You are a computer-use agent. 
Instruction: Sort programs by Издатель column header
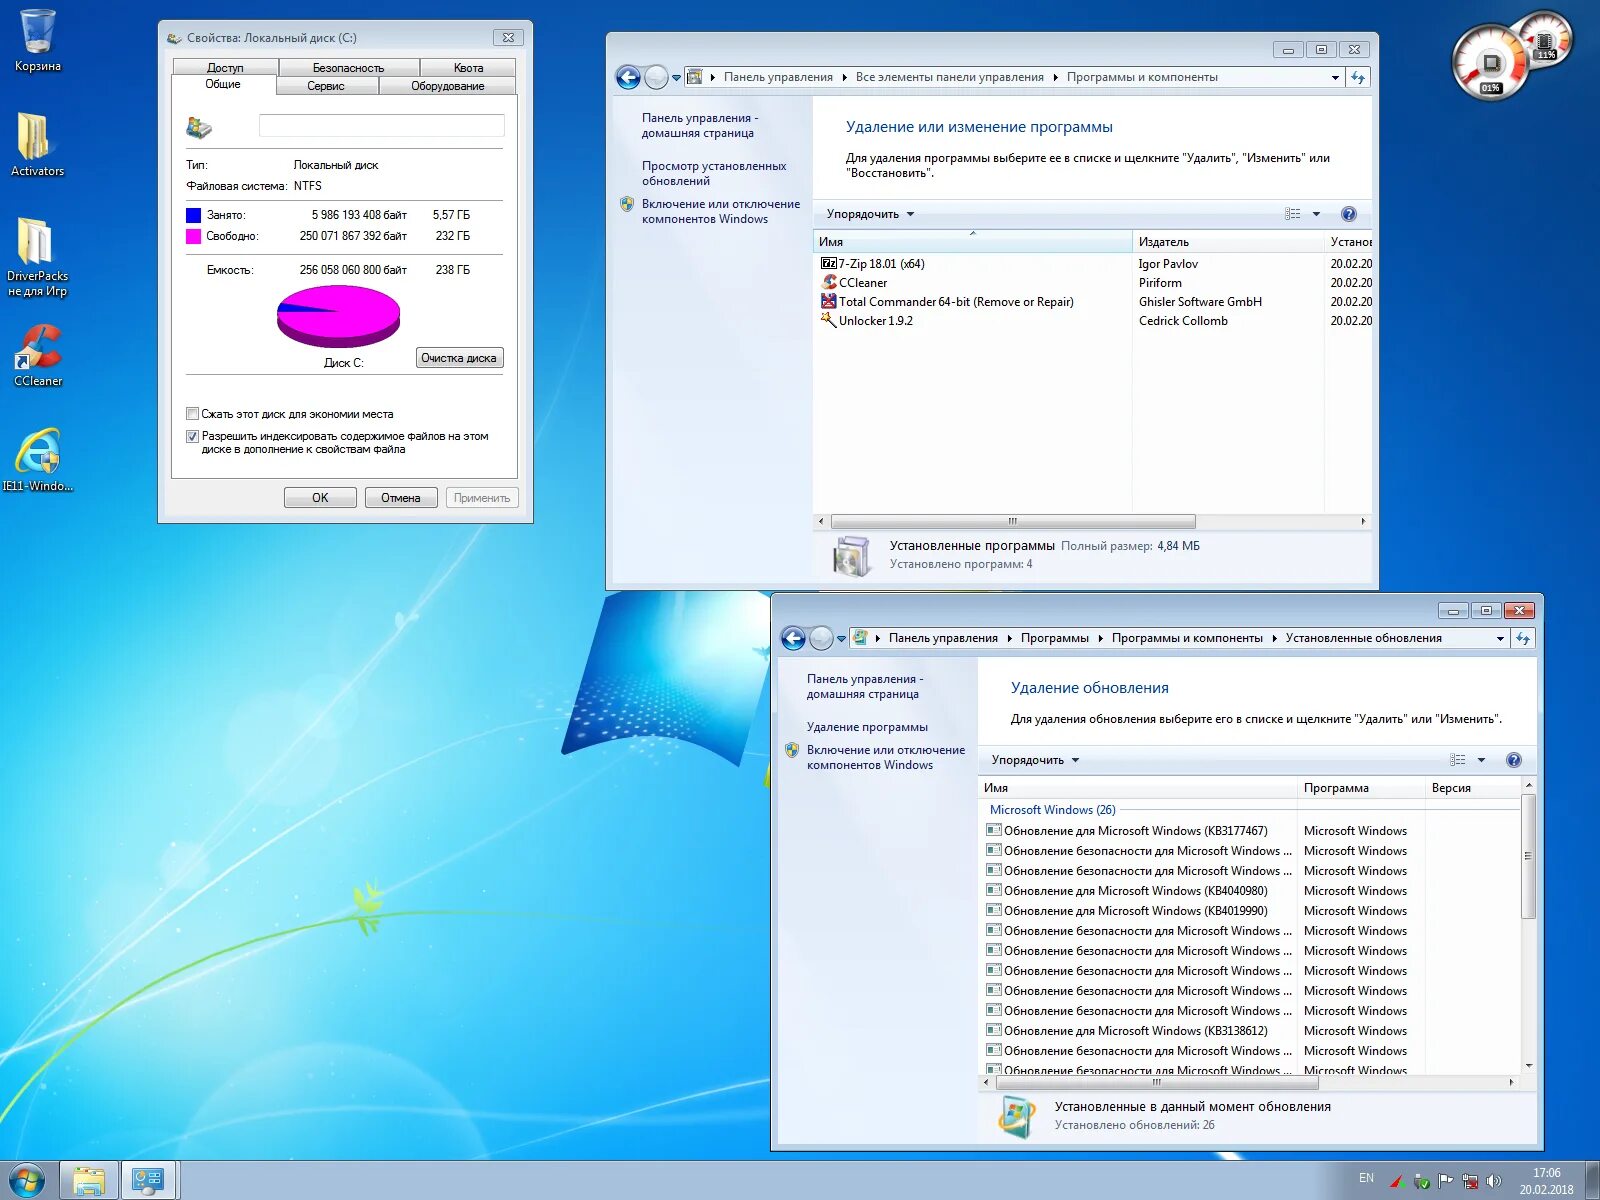[x=1228, y=242]
